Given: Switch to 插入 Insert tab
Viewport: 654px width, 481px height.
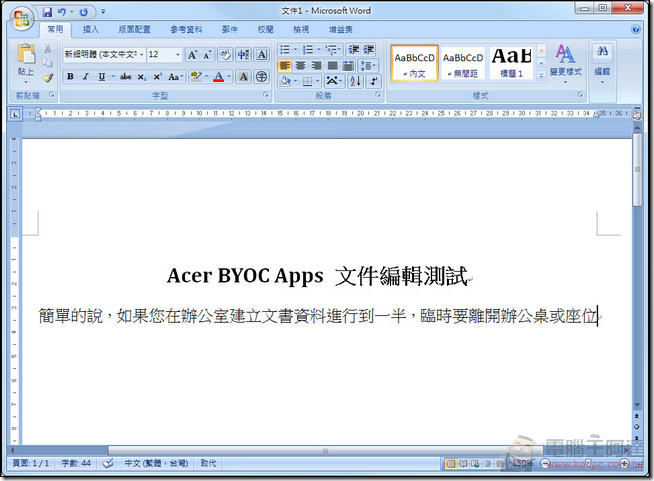Looking at the screenshot, I should point(91,29).
